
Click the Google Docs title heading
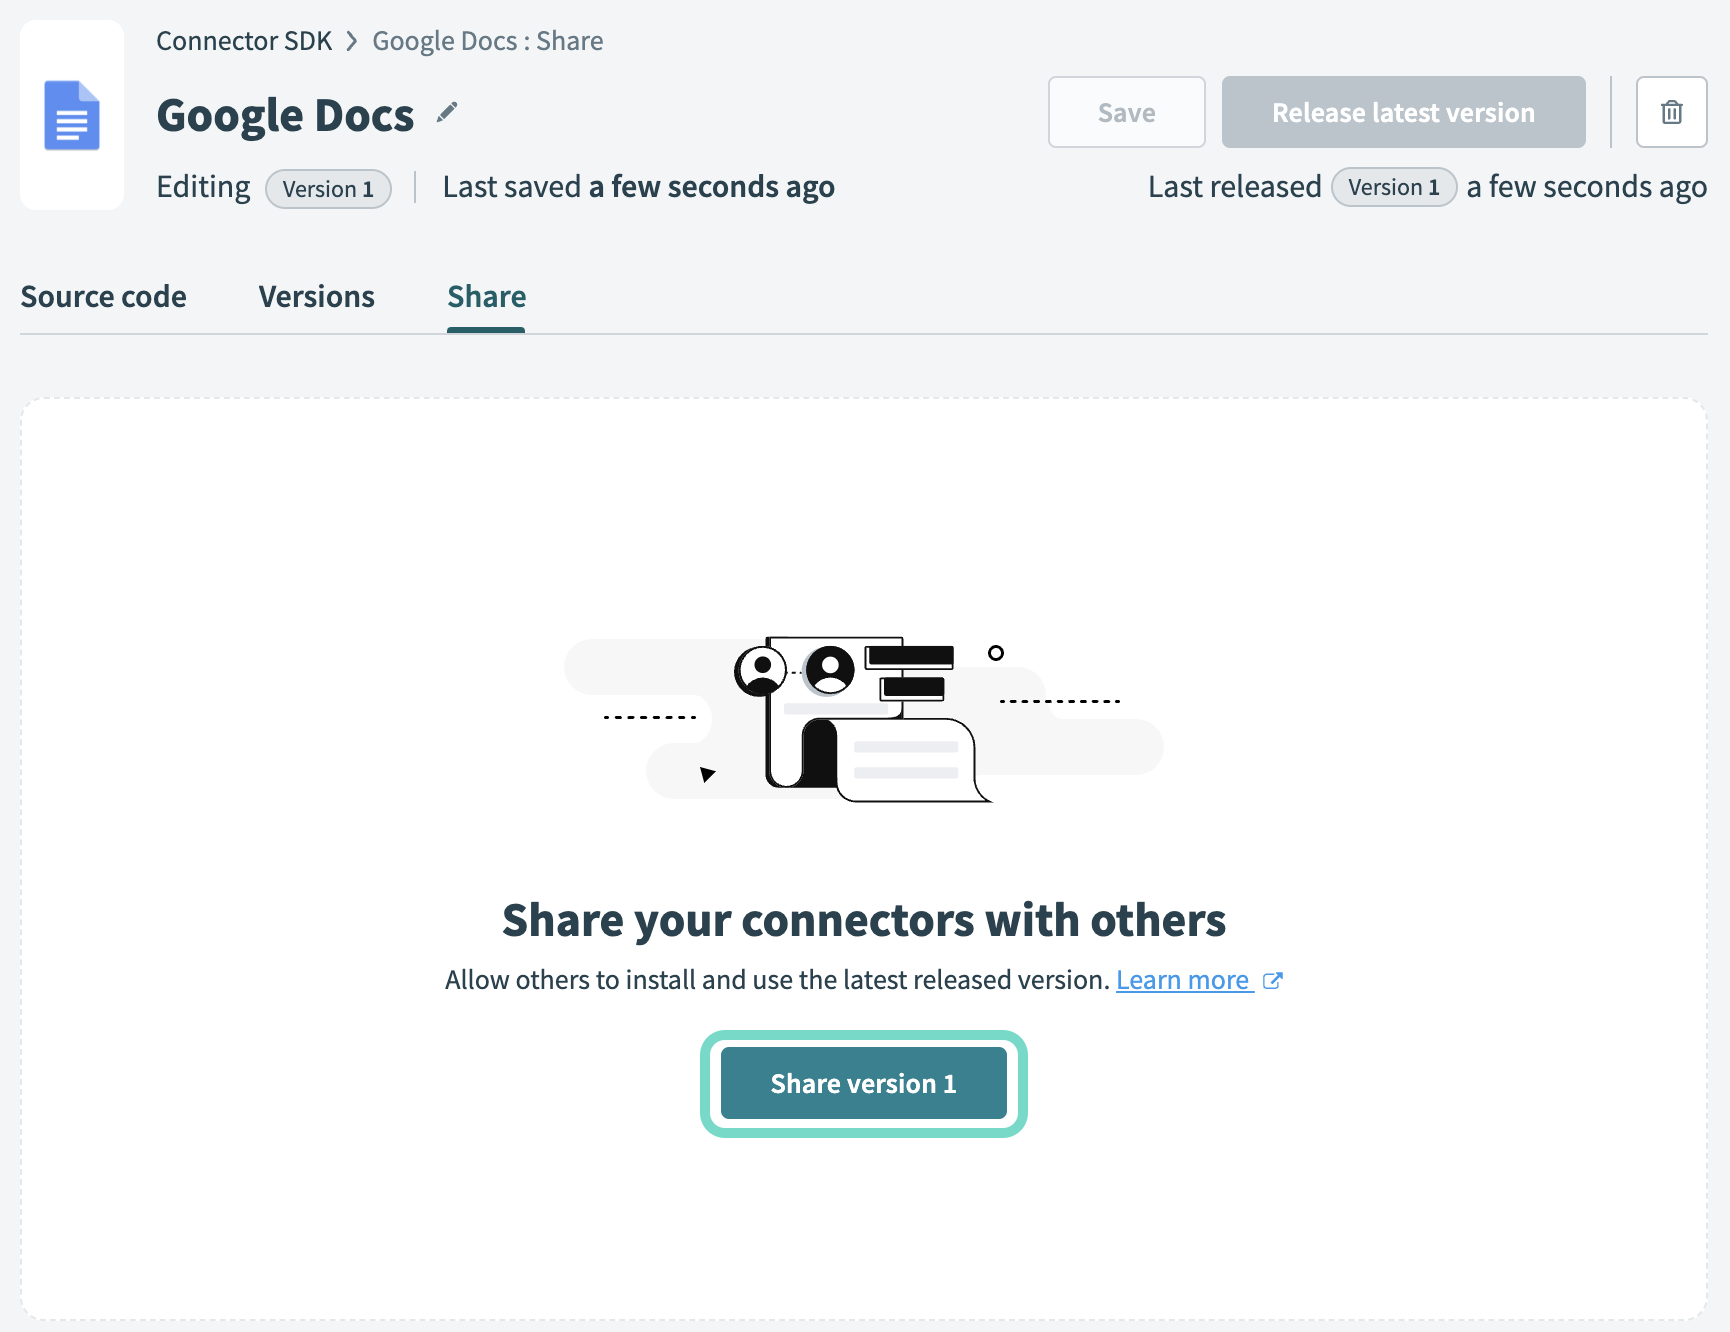pos(285,114)
